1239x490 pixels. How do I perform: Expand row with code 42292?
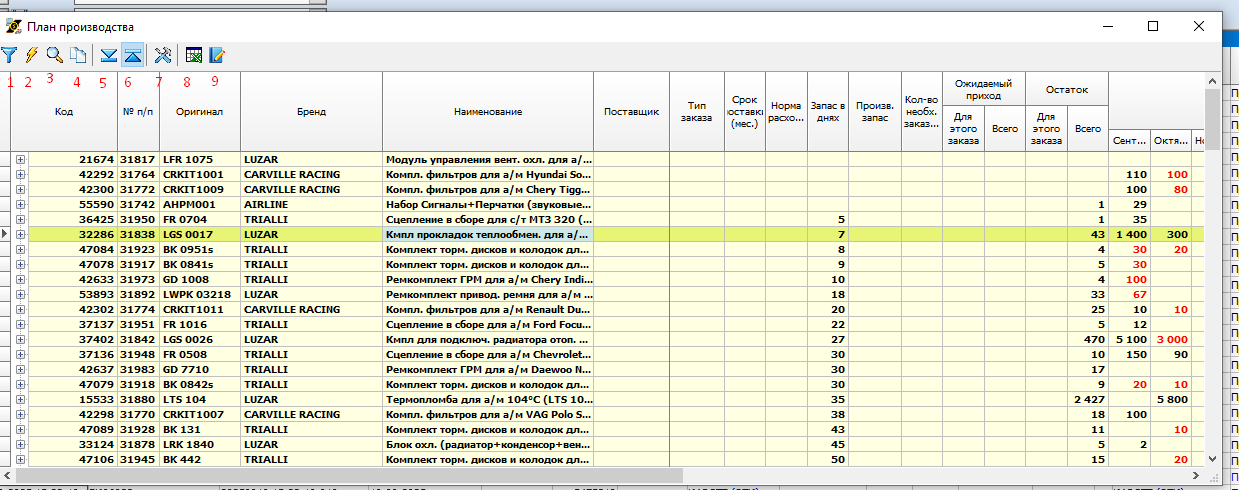(x=21, y=174)
